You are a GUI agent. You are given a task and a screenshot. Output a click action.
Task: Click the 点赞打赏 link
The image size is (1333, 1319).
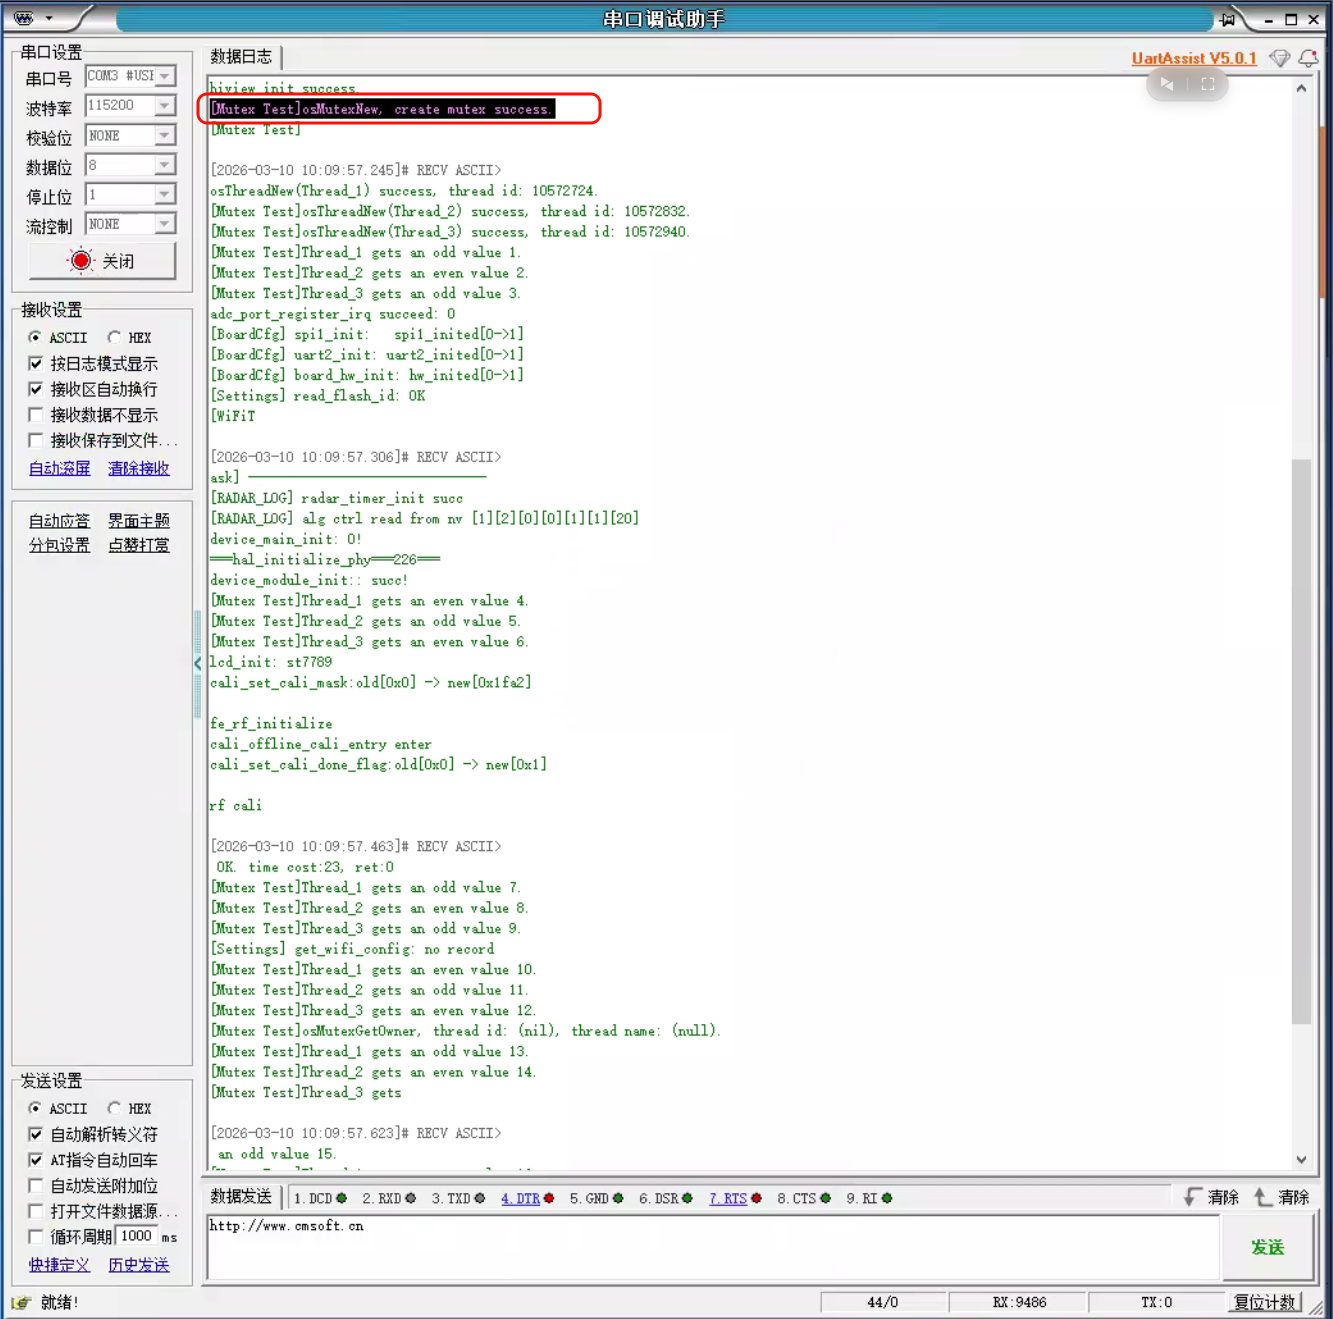click(x=139, y=545)
